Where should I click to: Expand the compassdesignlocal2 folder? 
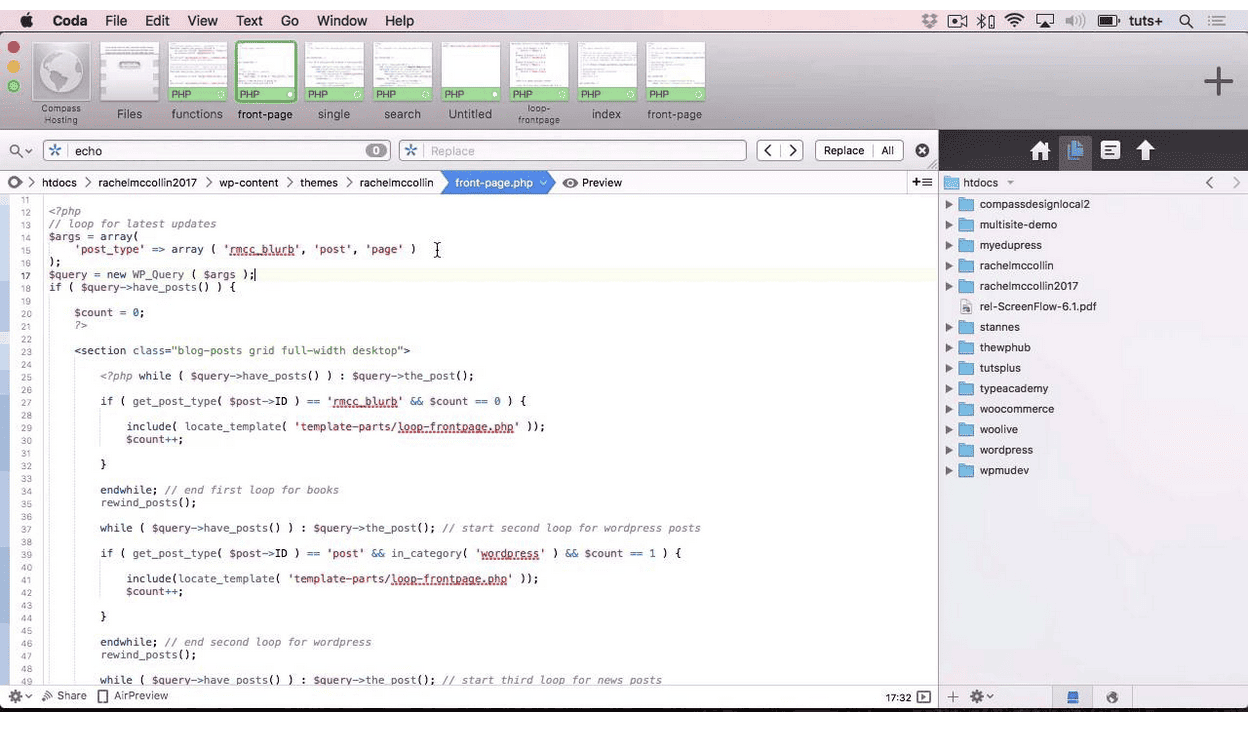click(x=949, y=204)
